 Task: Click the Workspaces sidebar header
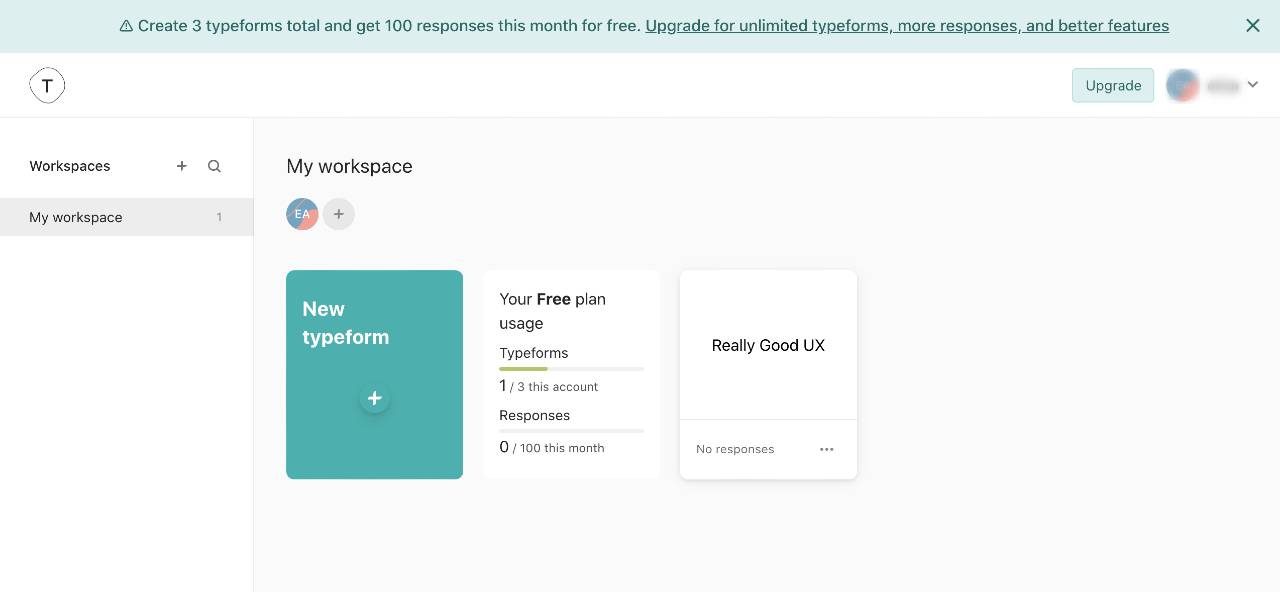coord(70,166)
